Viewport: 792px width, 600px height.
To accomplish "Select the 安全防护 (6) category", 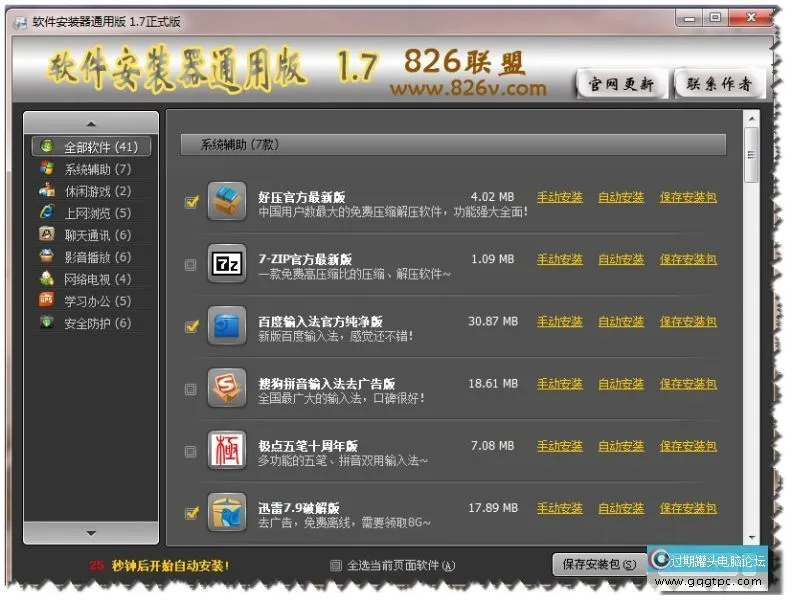I will coord(91,323).
